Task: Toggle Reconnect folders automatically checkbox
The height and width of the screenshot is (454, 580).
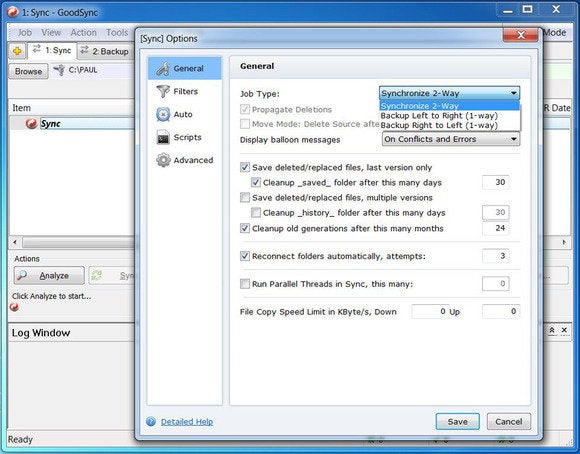Action: (245, 256)
